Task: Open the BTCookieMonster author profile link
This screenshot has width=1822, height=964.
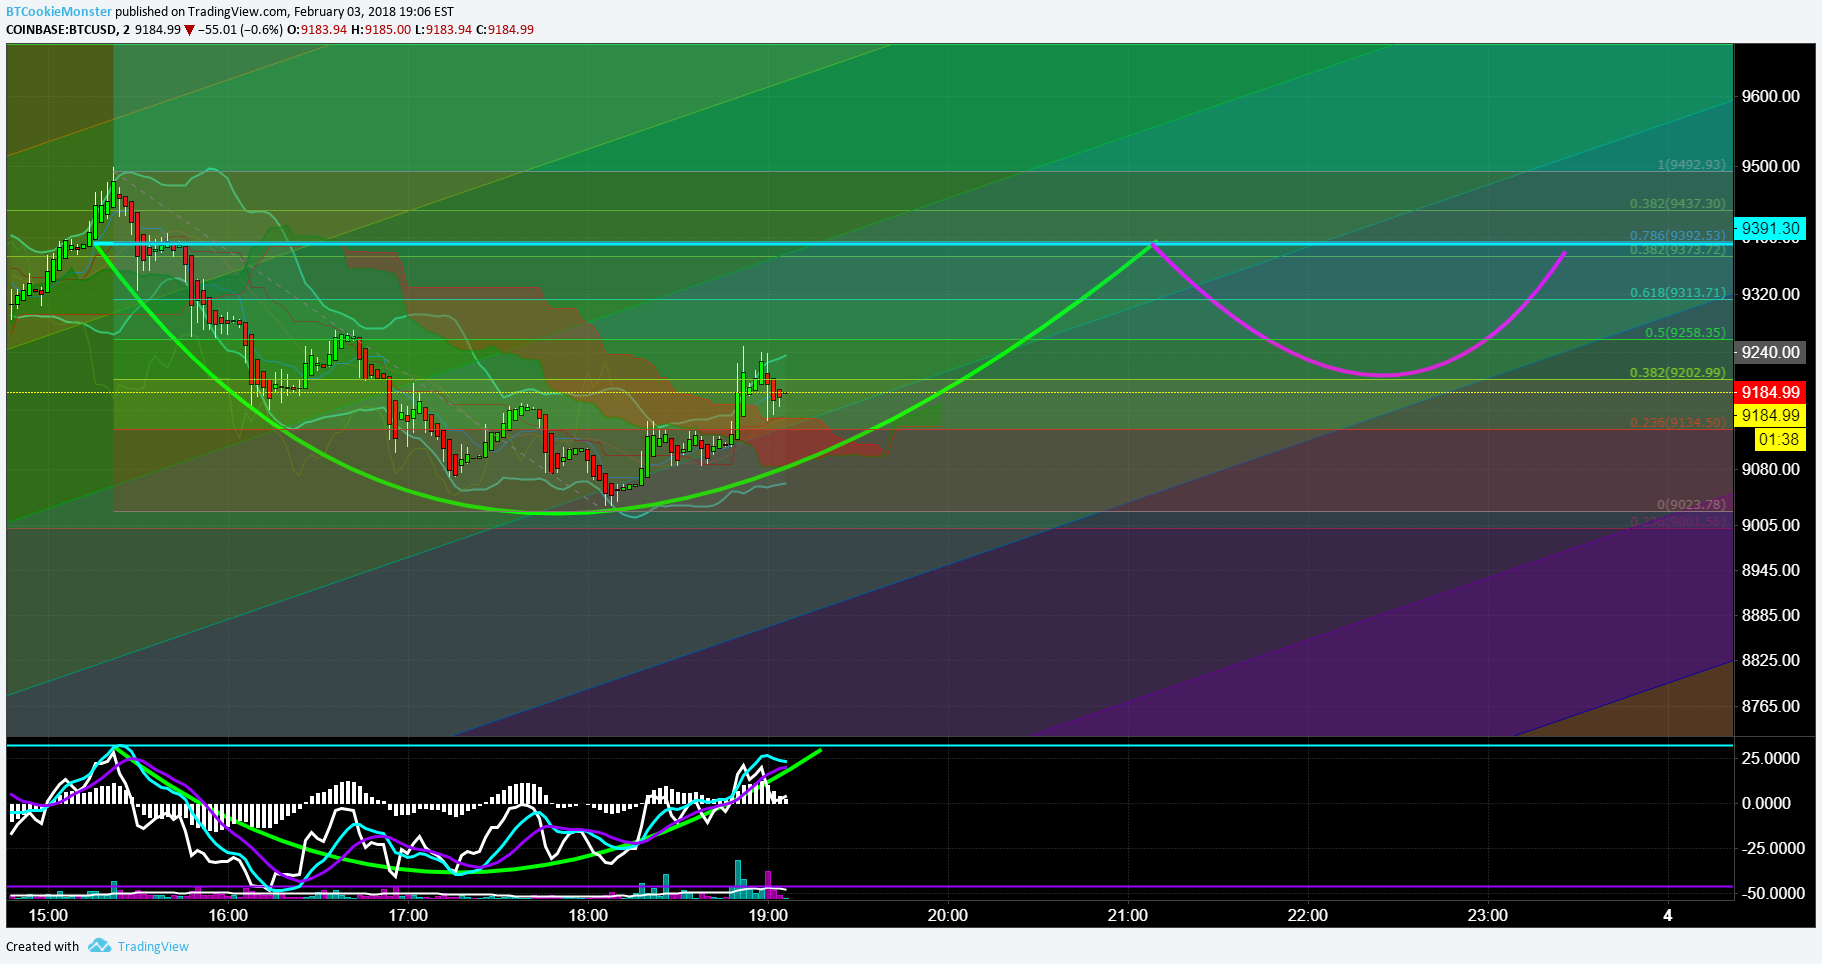Action: tap(59, 11)
